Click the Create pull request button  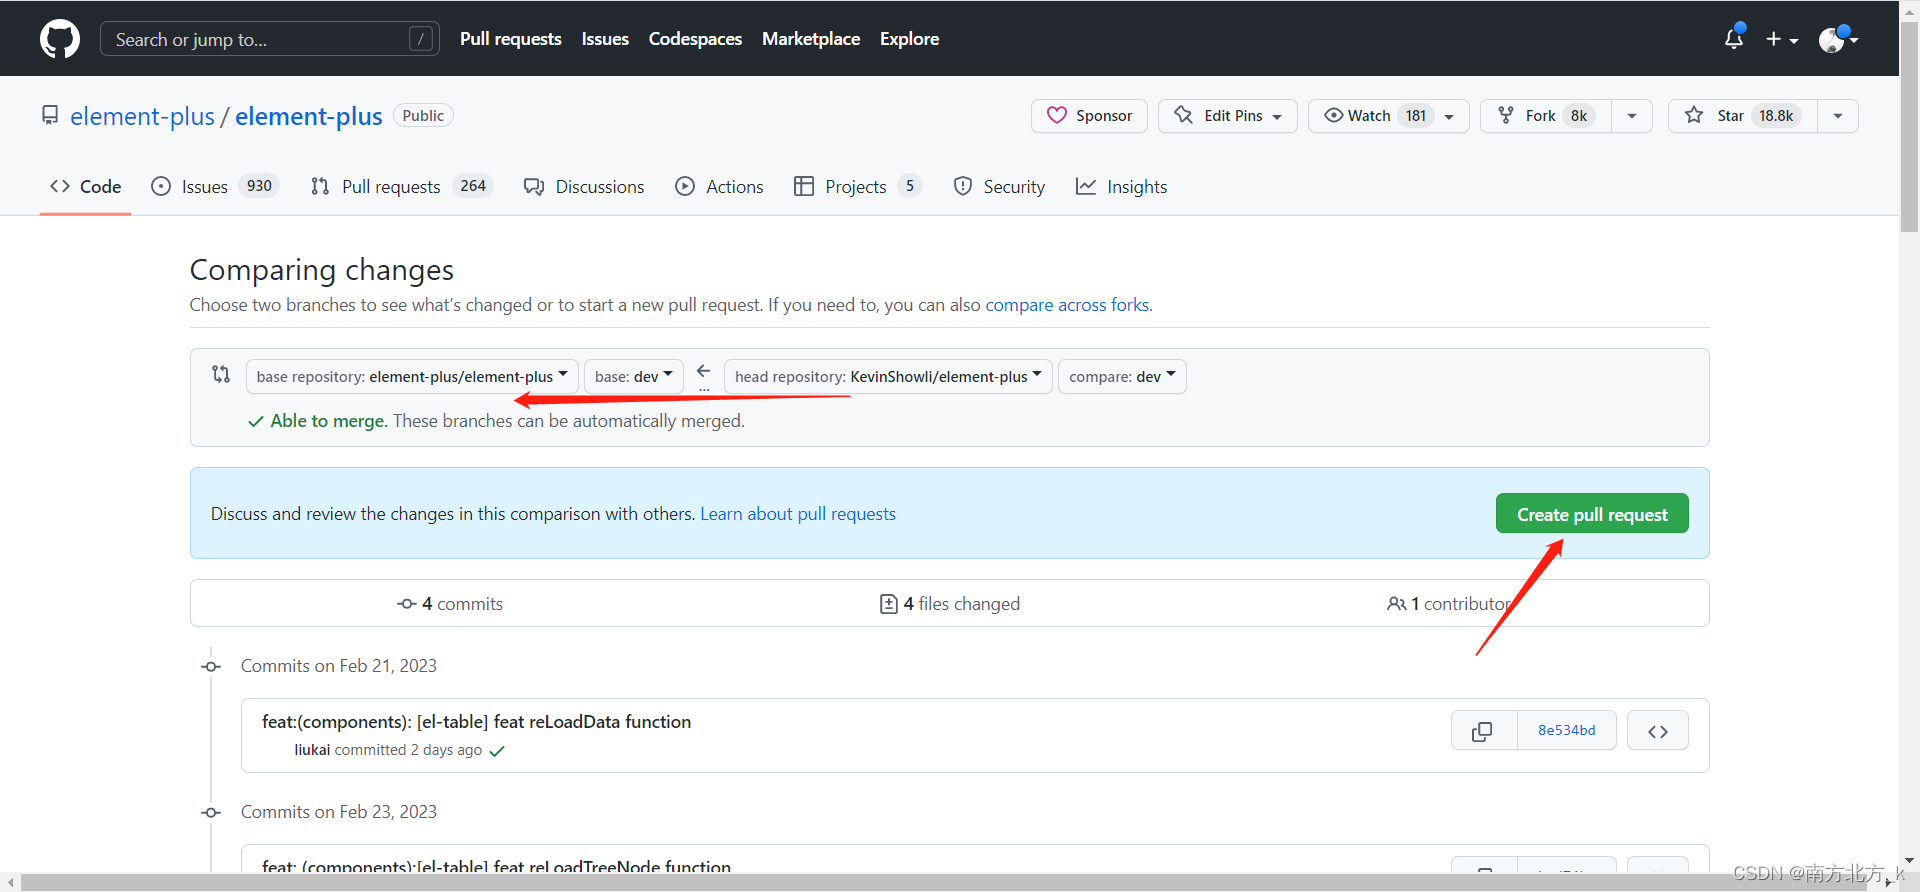click(1592, 514)
